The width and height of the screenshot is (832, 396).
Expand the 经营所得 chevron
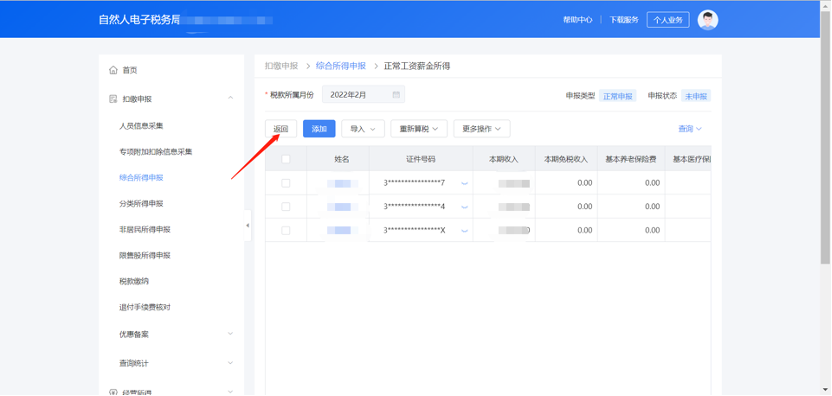coord(230,392)
